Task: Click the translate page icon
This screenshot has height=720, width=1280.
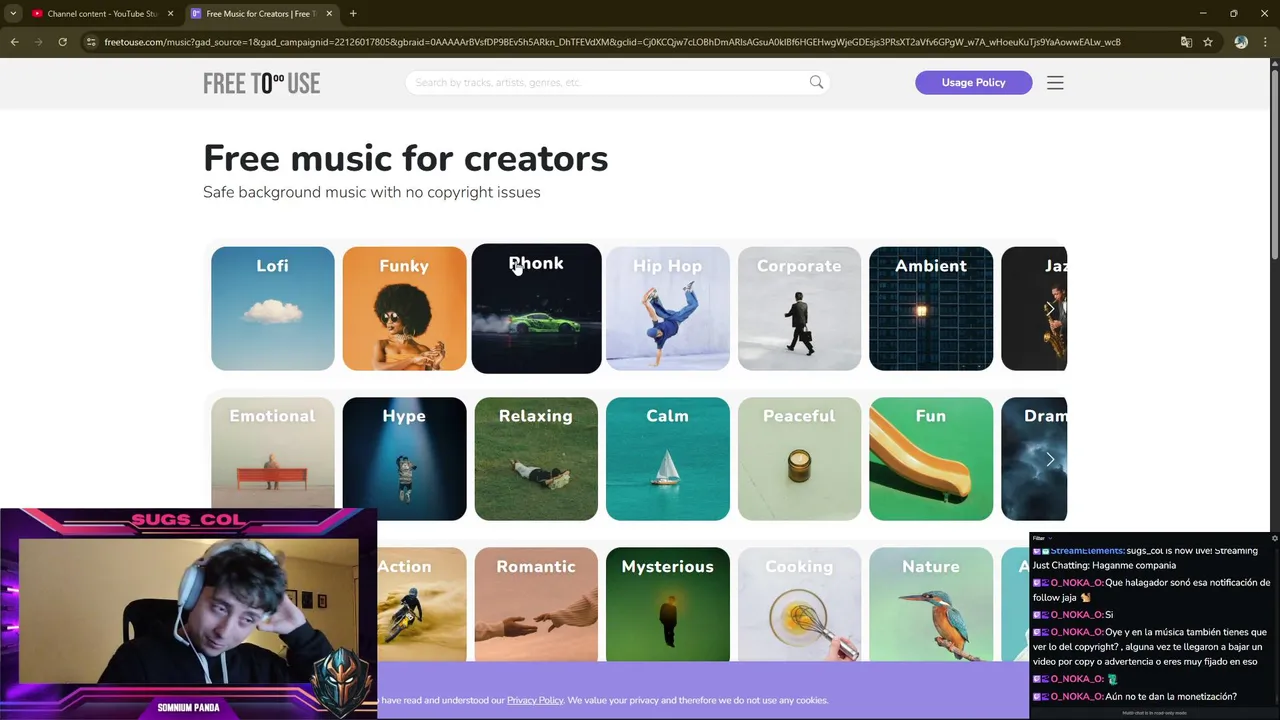Action: click(x=1186, y=42)
